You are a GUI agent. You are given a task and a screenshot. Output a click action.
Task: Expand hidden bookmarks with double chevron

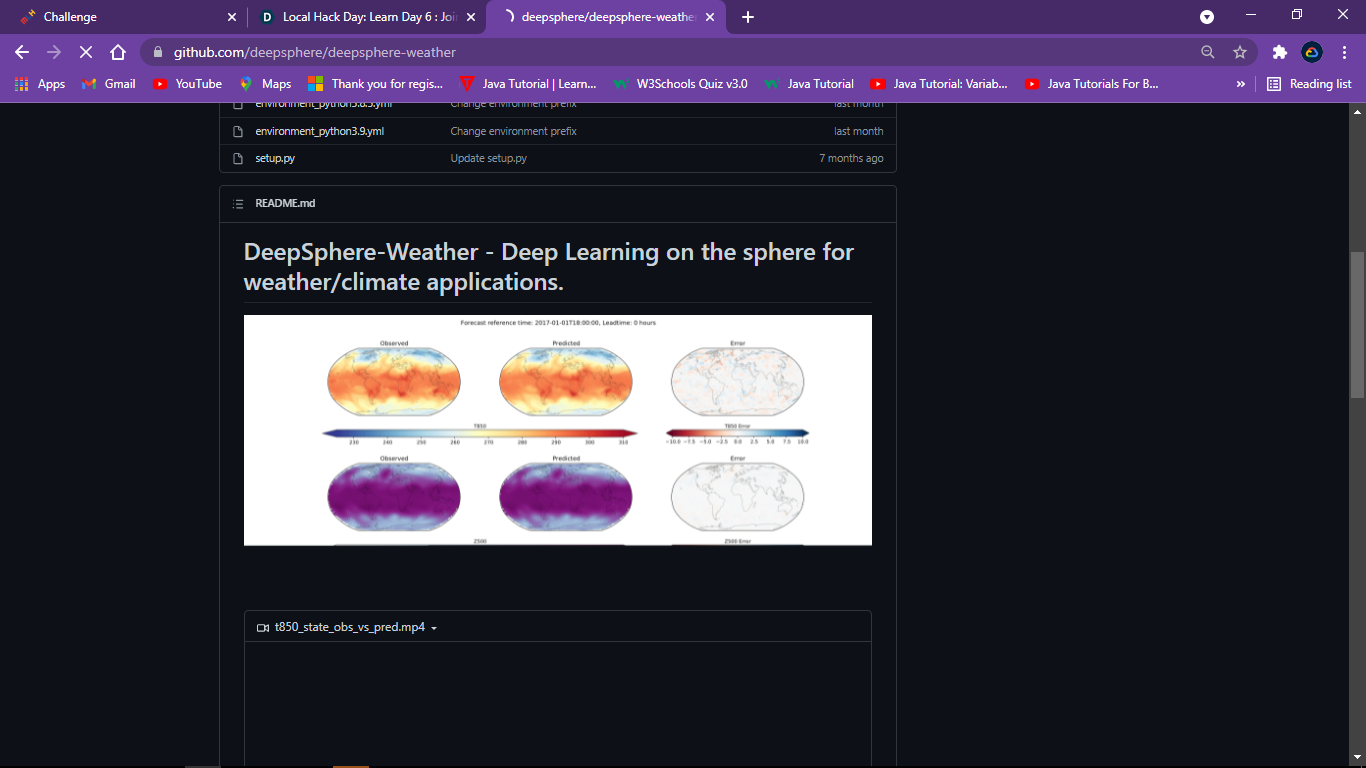click(1241, 84)
